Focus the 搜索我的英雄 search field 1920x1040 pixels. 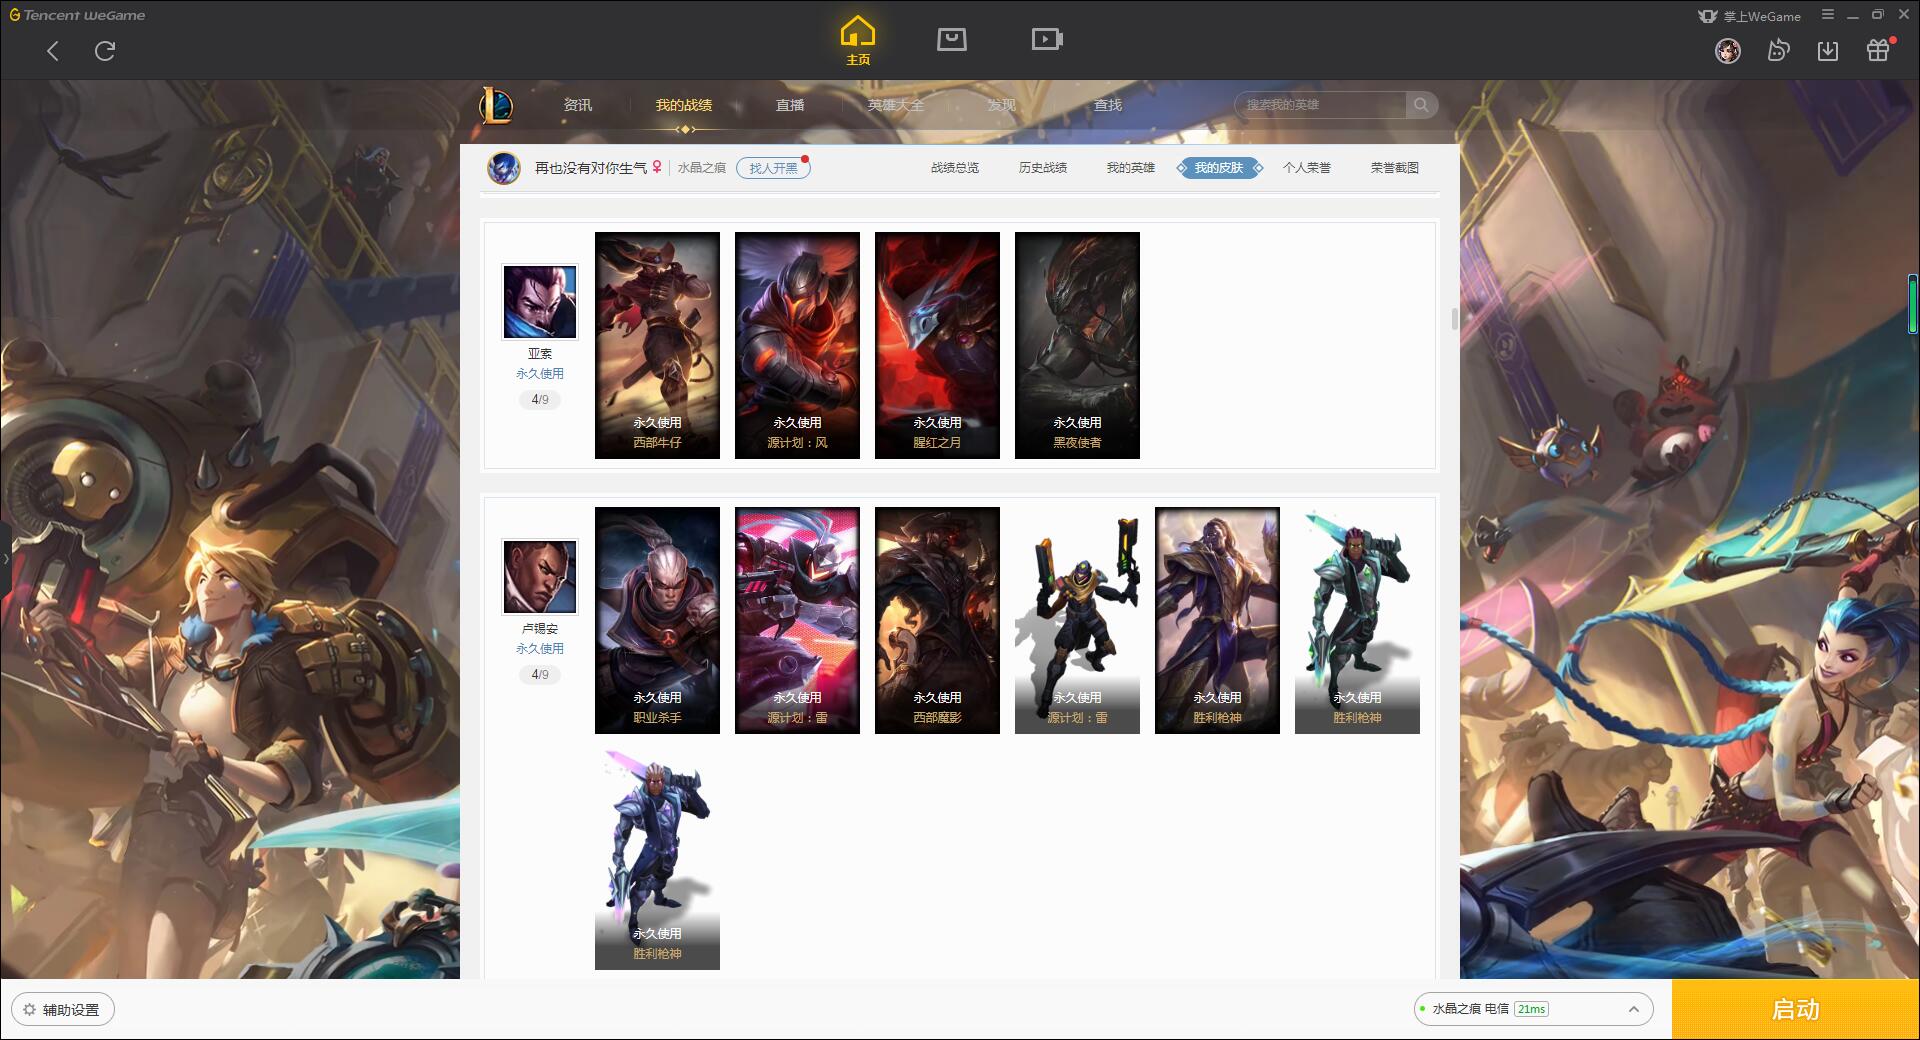click(x=1320, y=105)
